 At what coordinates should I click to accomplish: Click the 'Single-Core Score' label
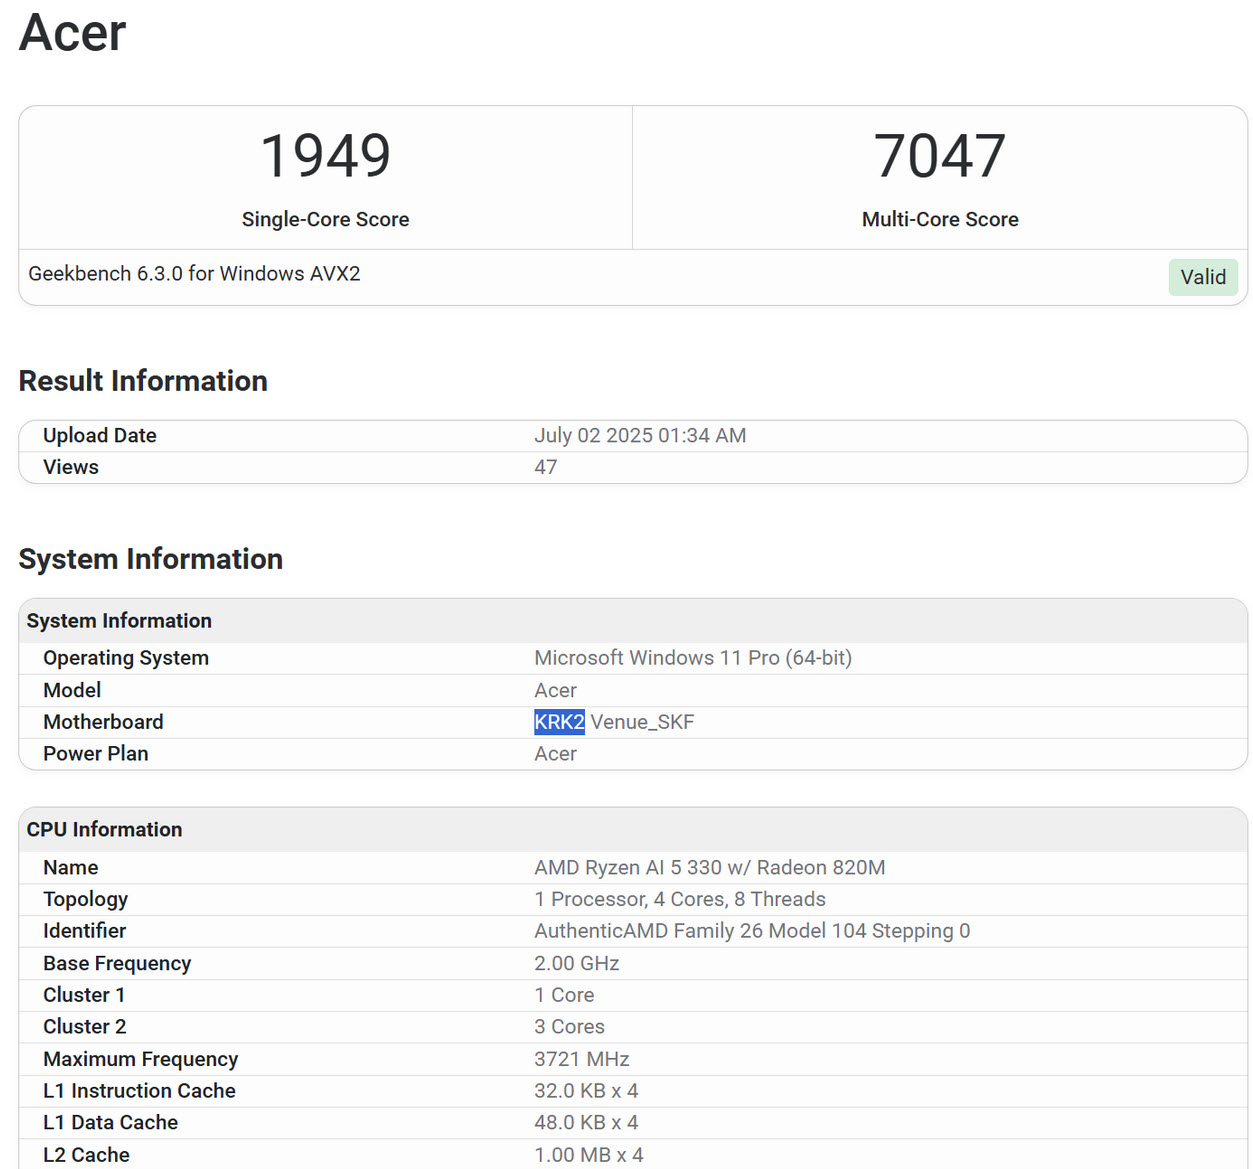325,219
